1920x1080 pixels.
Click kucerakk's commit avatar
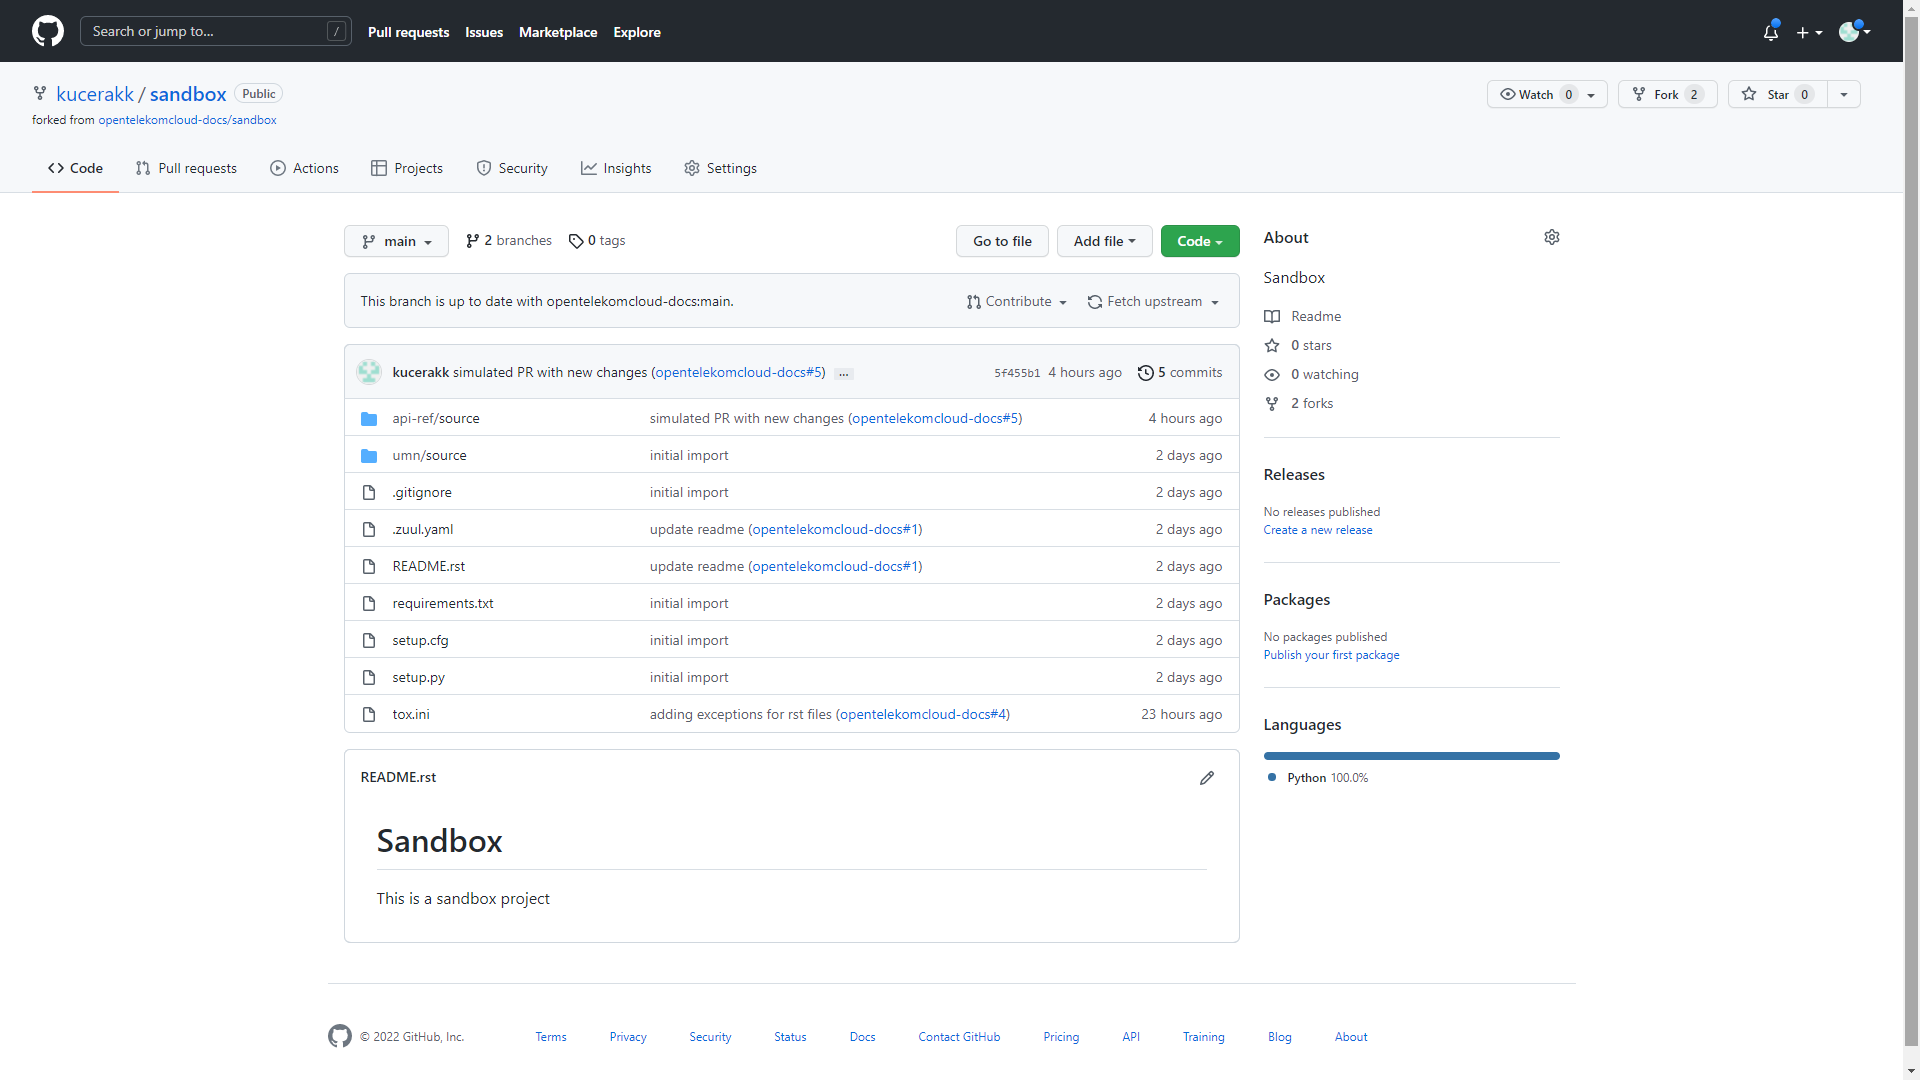point(369,372)
